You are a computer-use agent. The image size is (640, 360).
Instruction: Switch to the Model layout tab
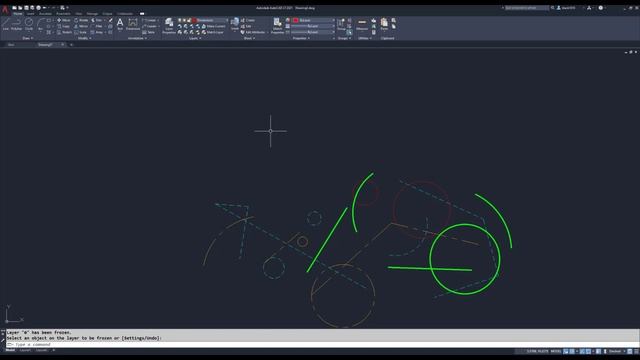pos(10,350)
